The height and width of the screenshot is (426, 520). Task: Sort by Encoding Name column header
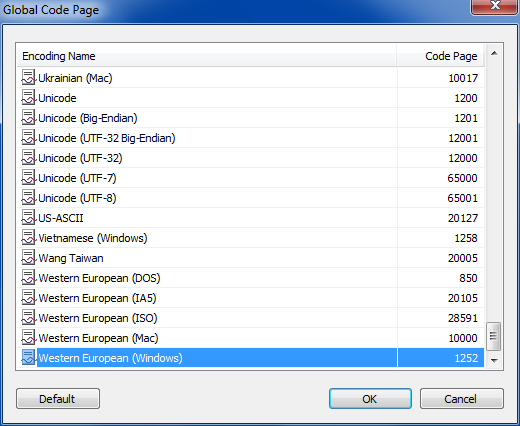[207, 56]
